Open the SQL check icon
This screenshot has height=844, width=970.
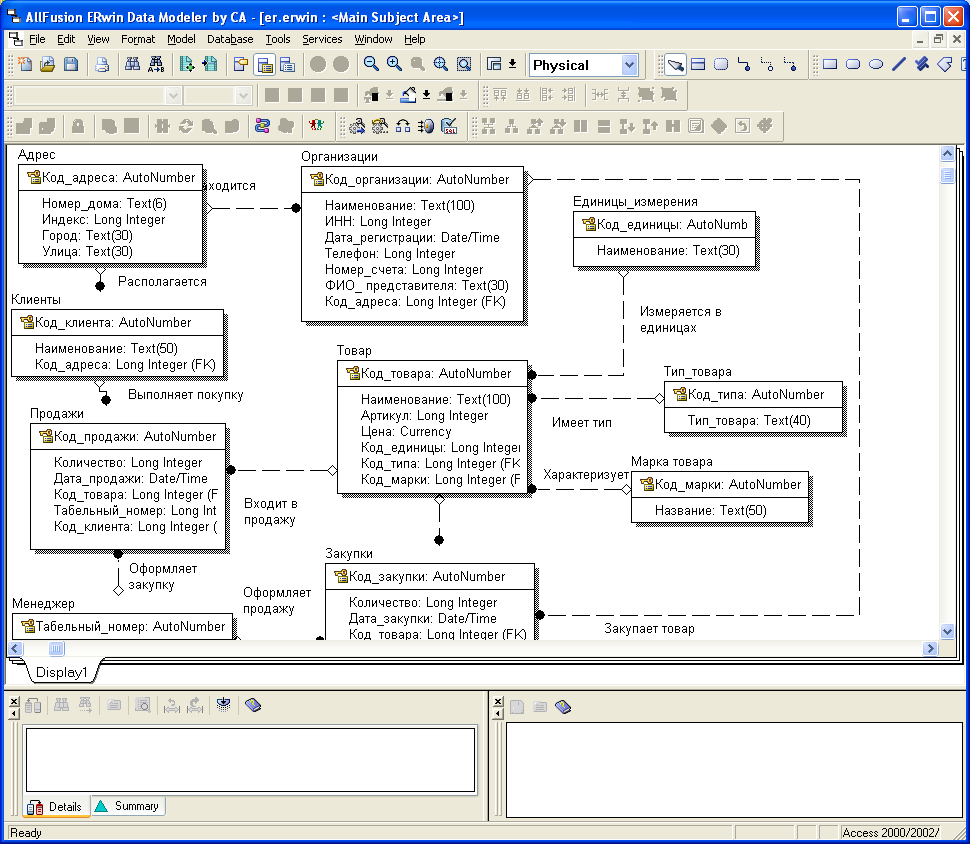coord(449,126)
